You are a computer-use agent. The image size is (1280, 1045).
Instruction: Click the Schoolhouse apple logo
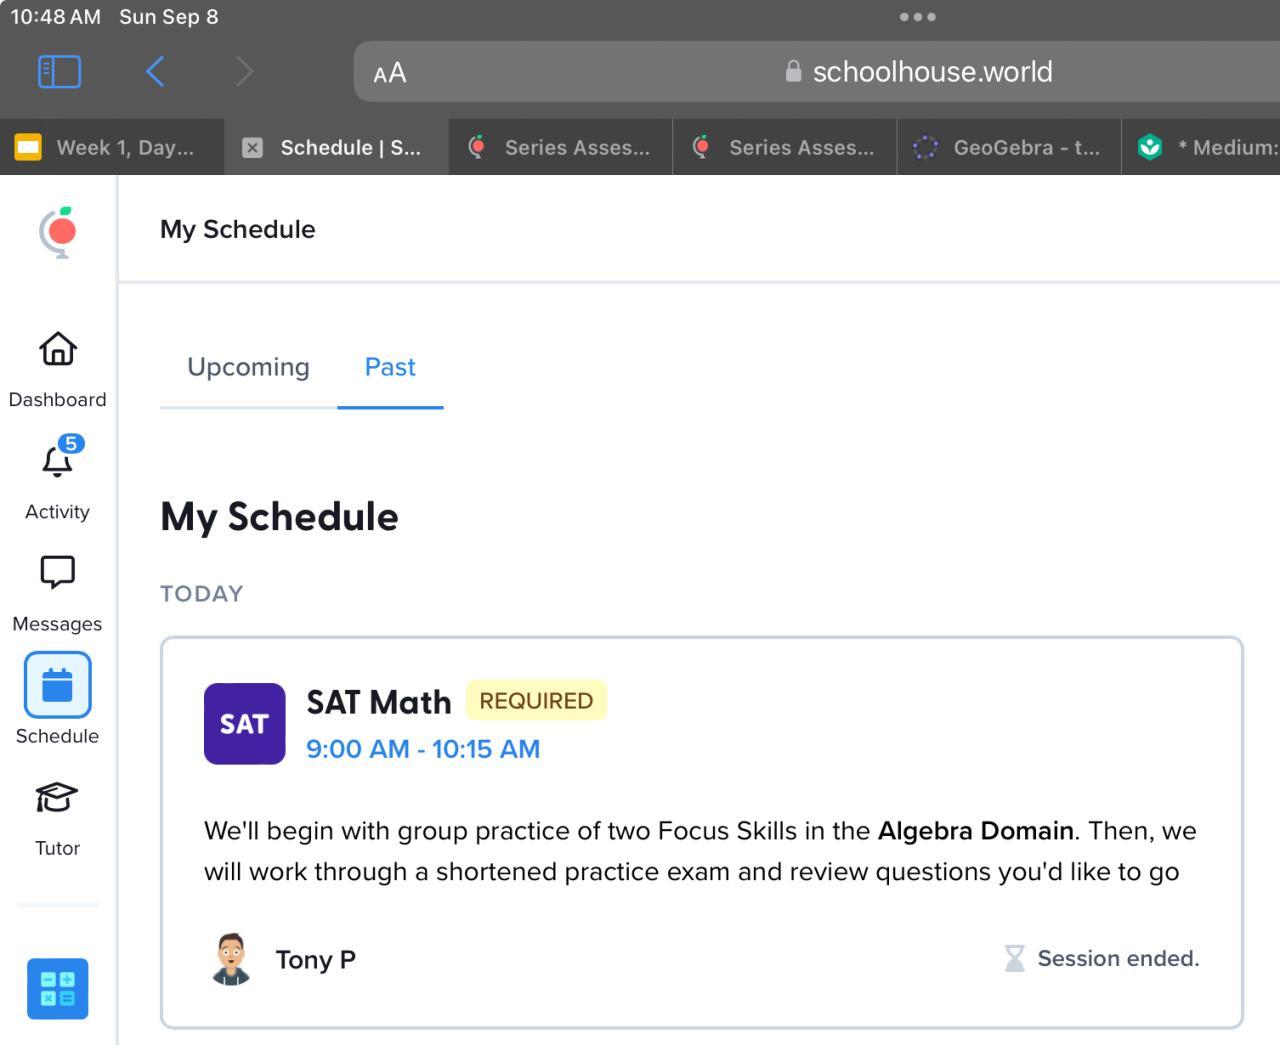(x=59, y=232)
